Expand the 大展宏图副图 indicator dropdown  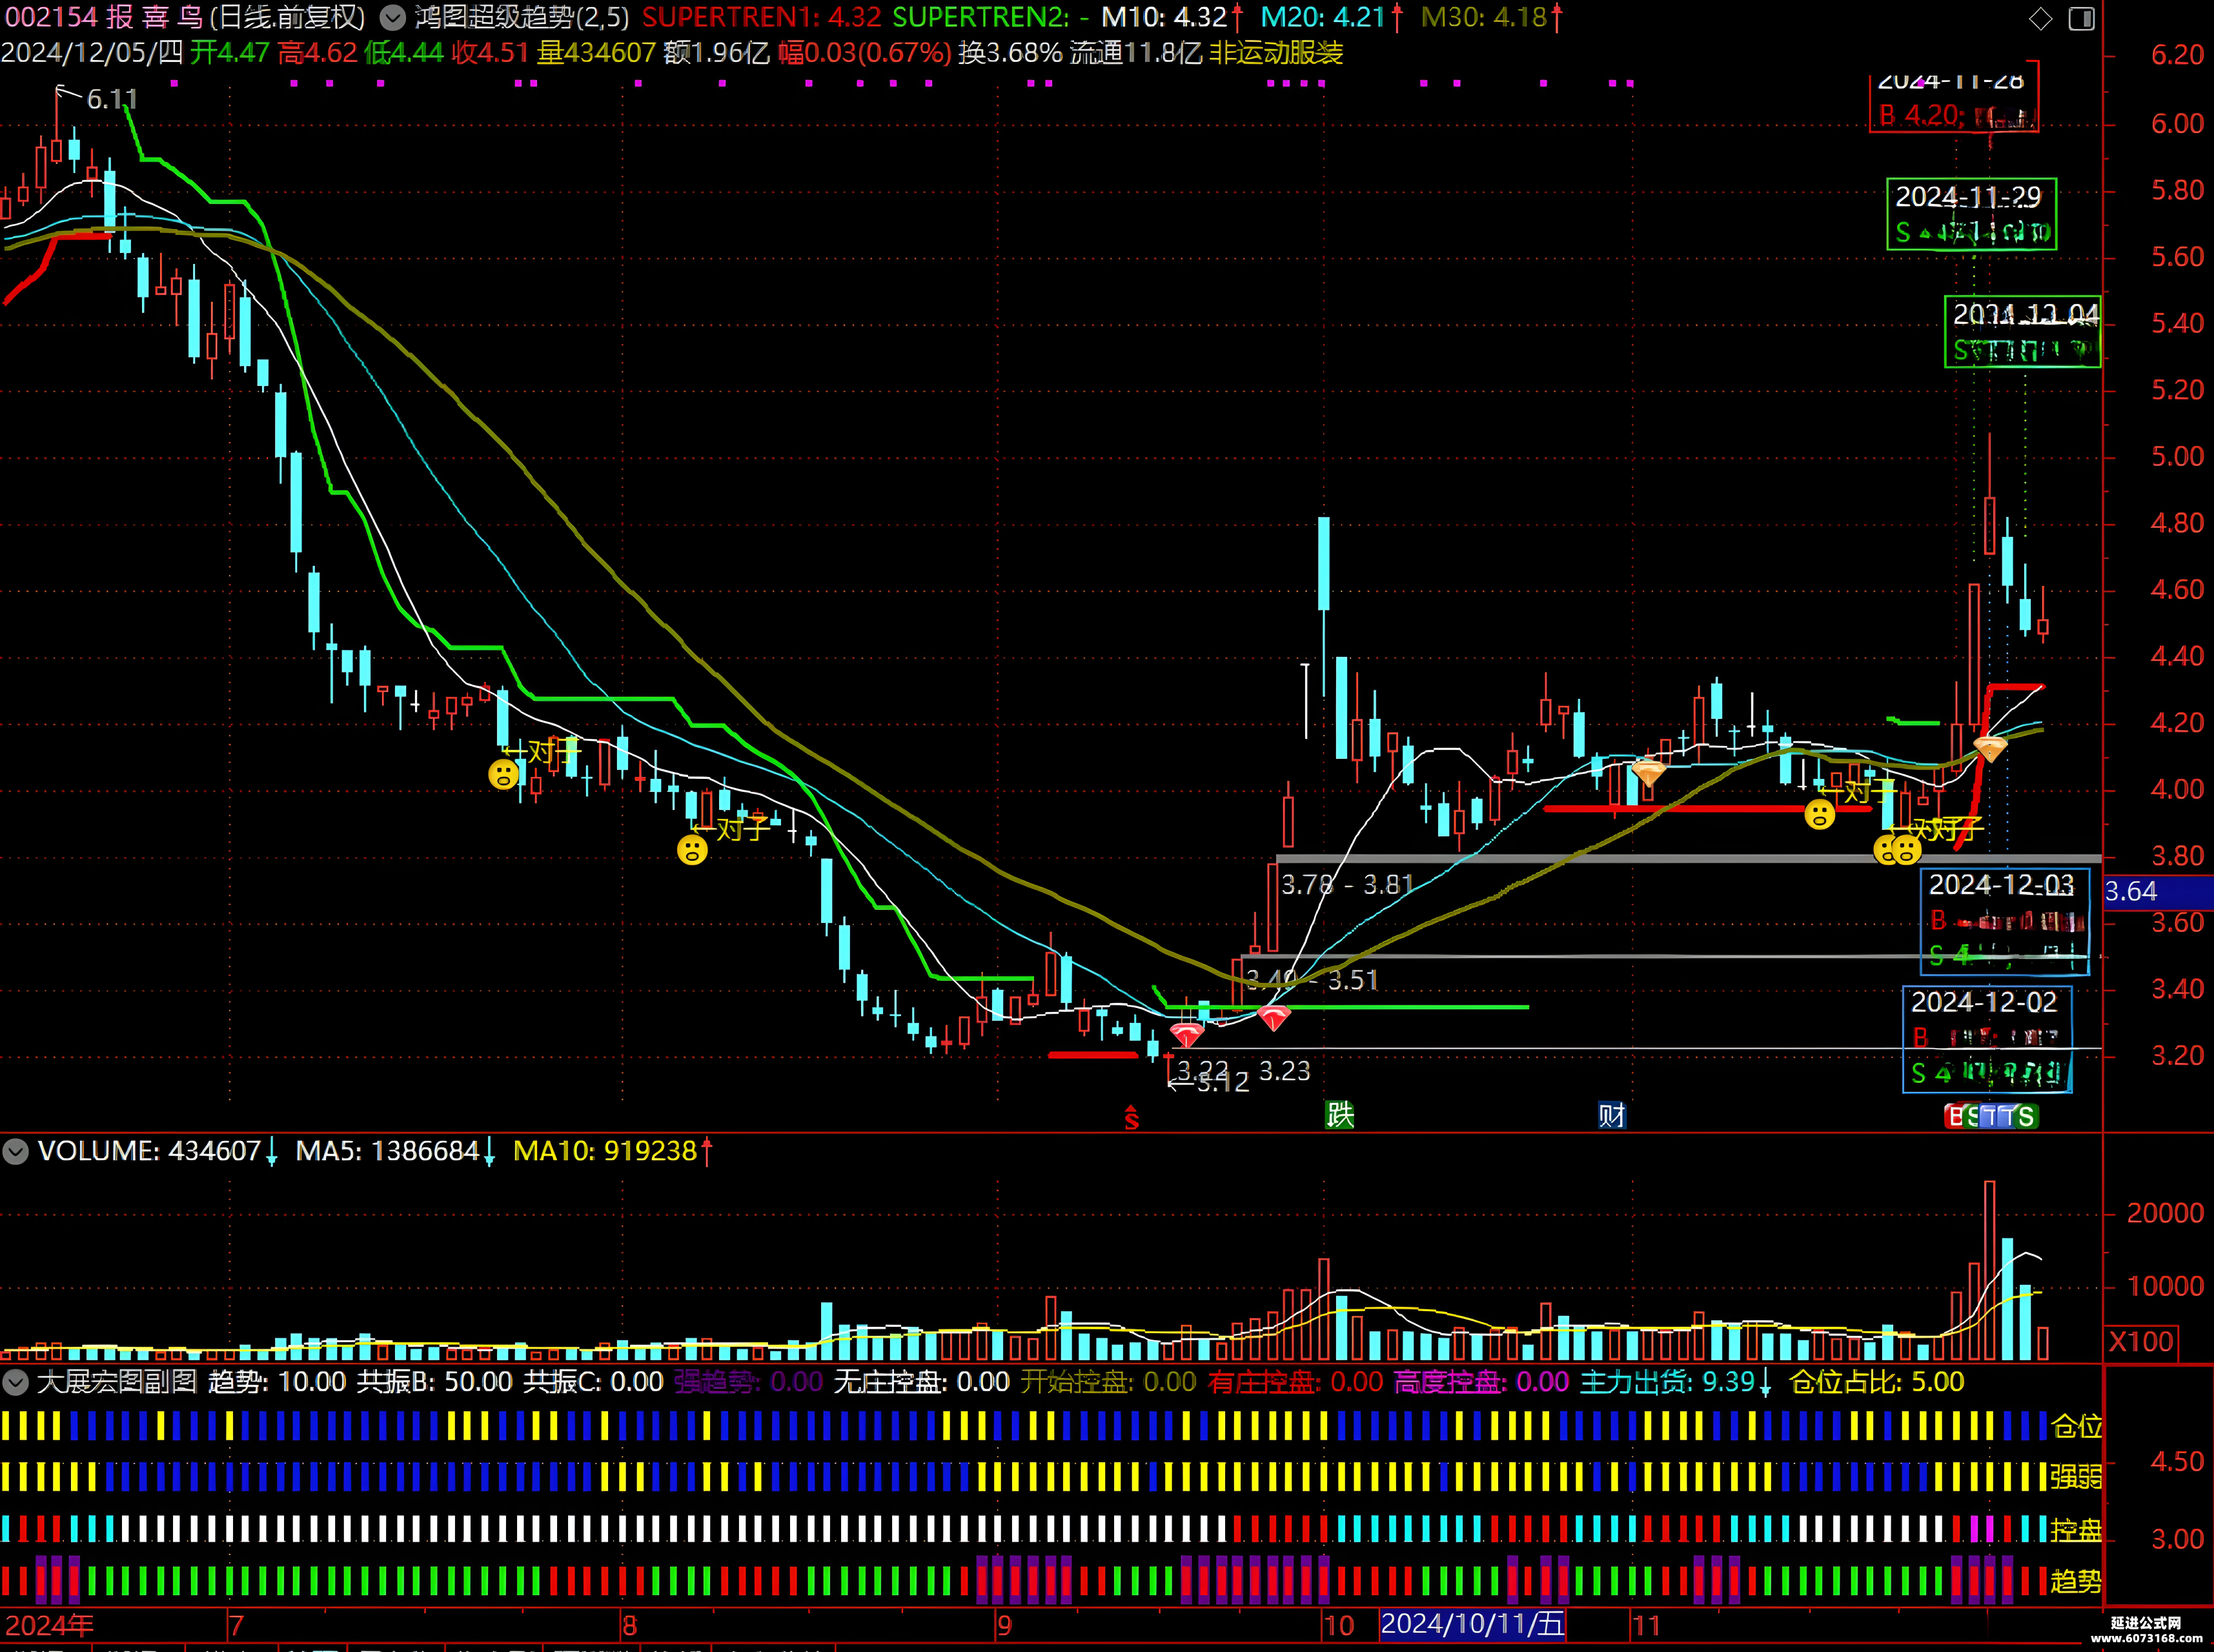(x=15, y=1382)
